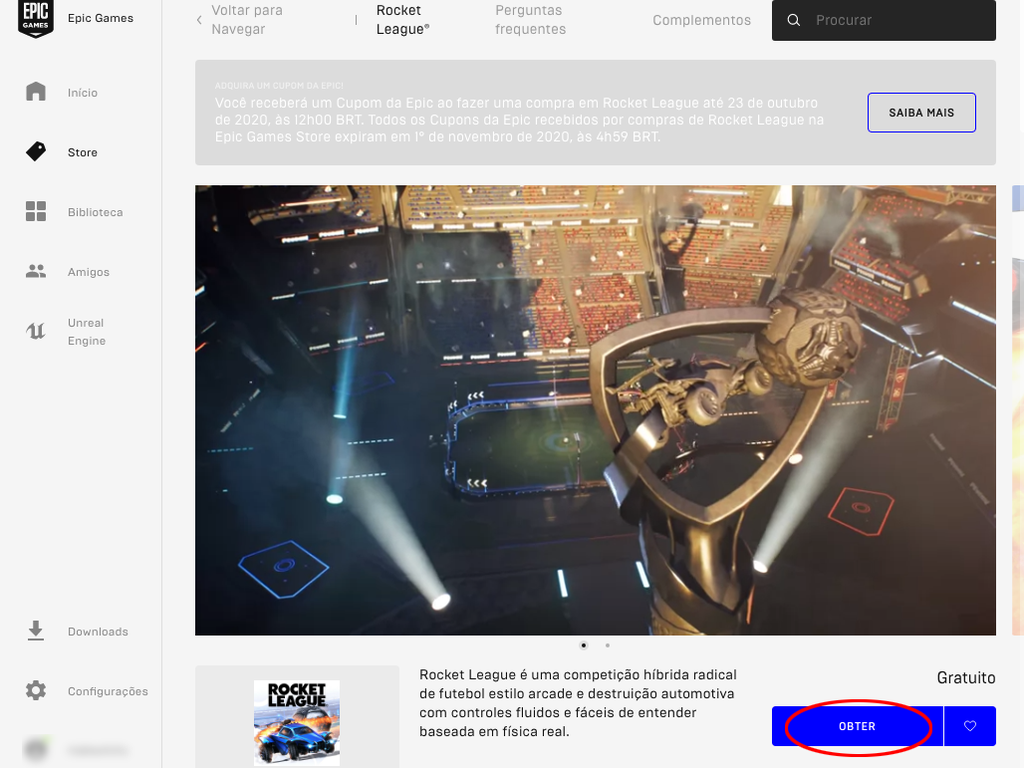This screenshot has width=1024, height=768.
Task: Click the blurred user avatar
Action: point(36,749)
